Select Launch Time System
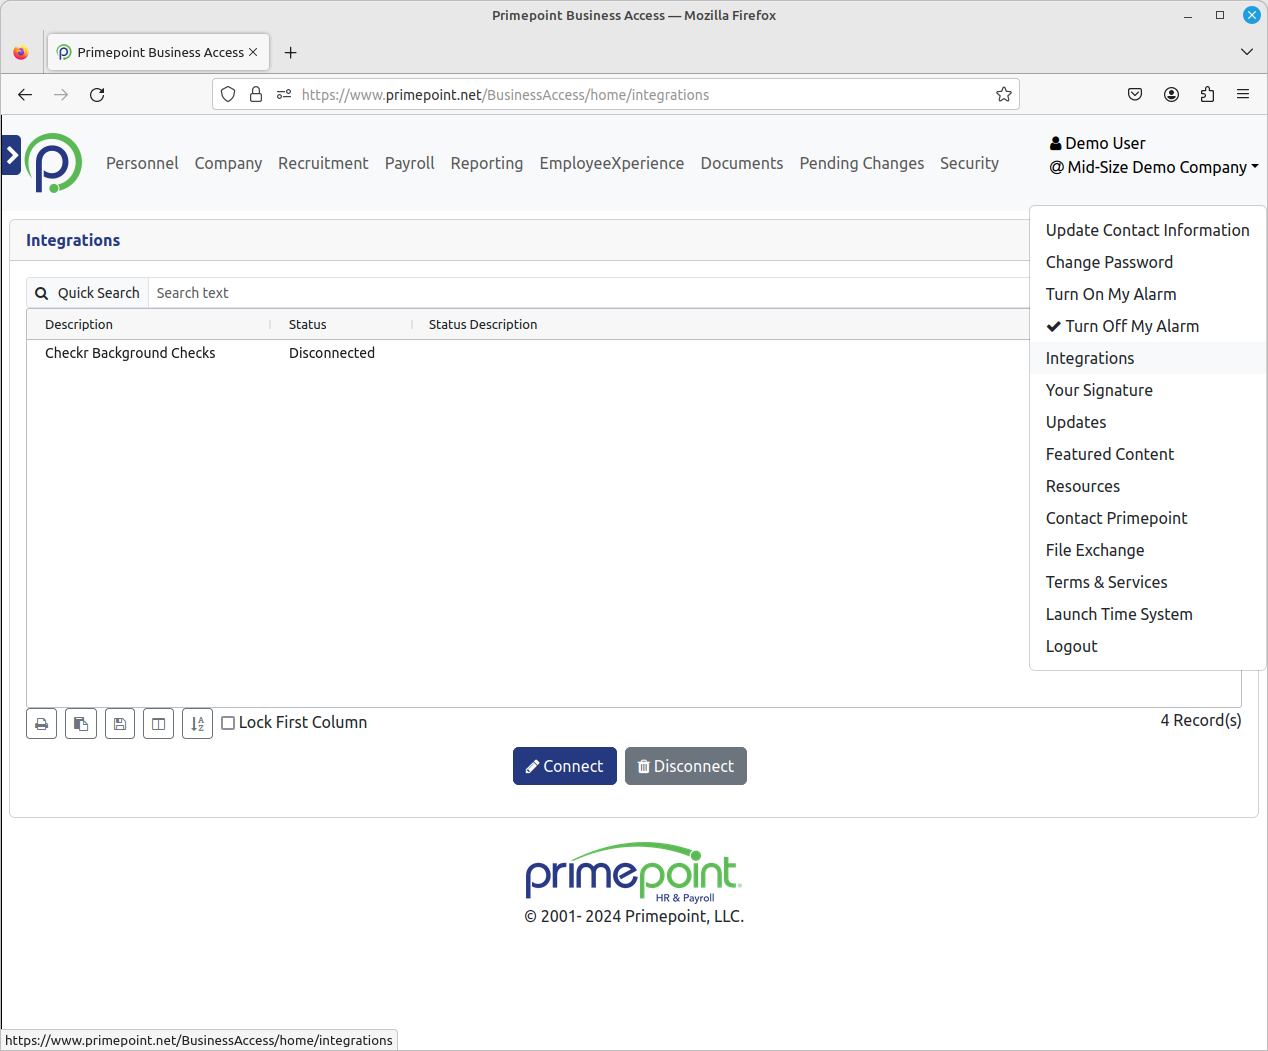The image size is (1268, 1051). pyautogui.click(x=1148, y=614)
